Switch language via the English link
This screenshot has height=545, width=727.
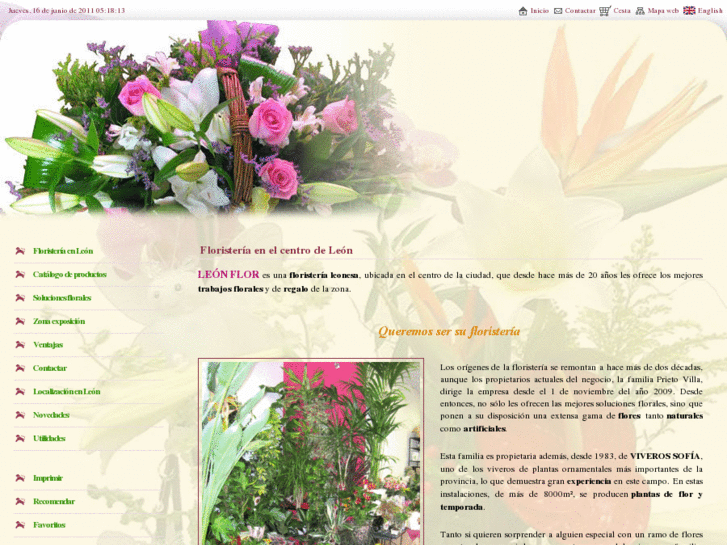710,11
